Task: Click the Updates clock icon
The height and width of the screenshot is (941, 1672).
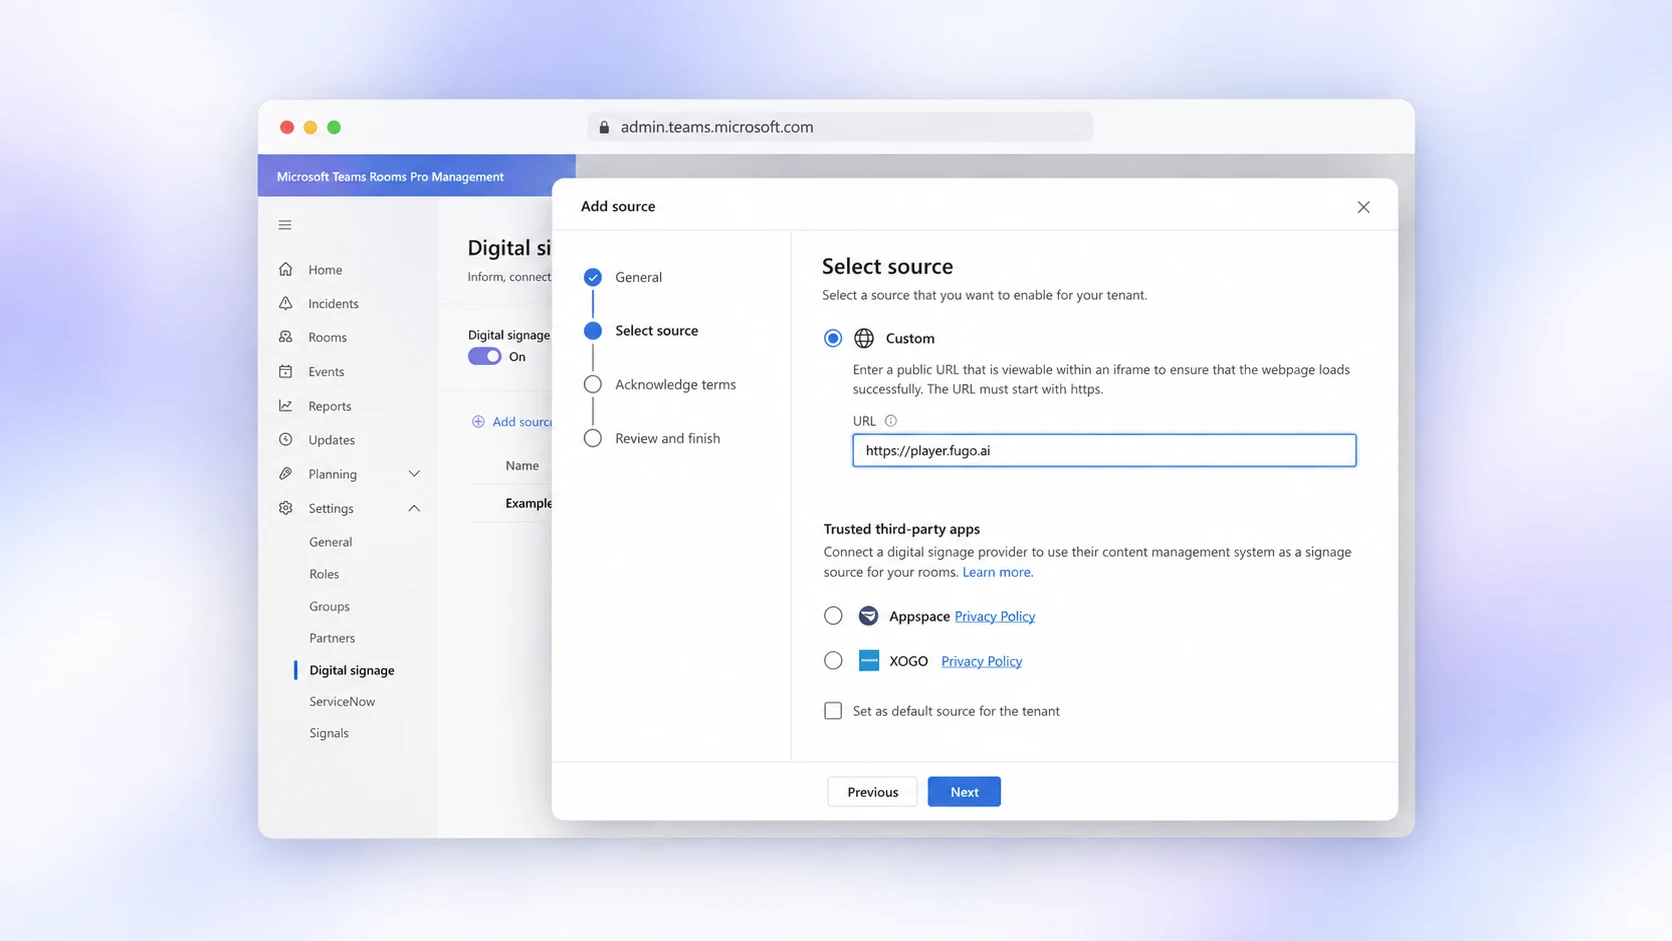Action: coord(286,439)
